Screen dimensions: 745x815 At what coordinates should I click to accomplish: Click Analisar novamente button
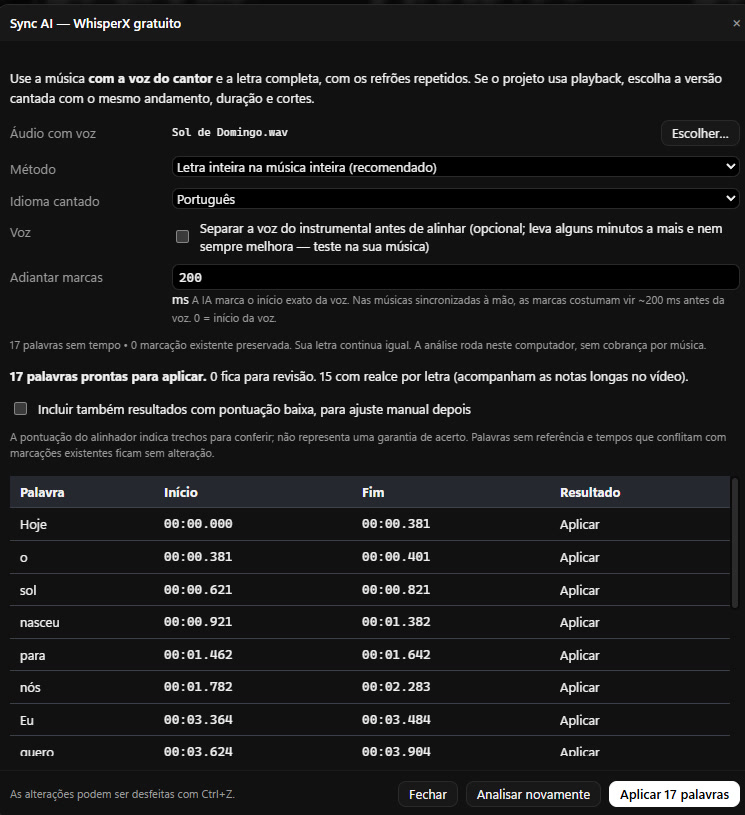(x=533, y=794)
